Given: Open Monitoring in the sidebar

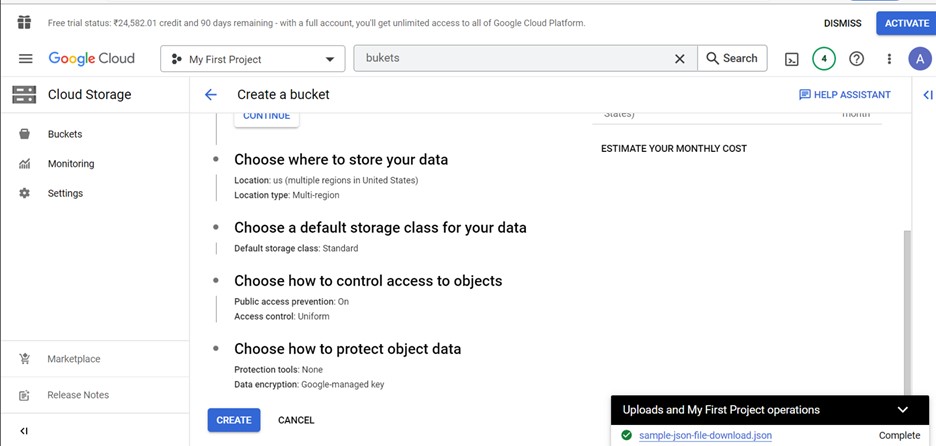Looking at the screenshot, I should coord(70,164).
